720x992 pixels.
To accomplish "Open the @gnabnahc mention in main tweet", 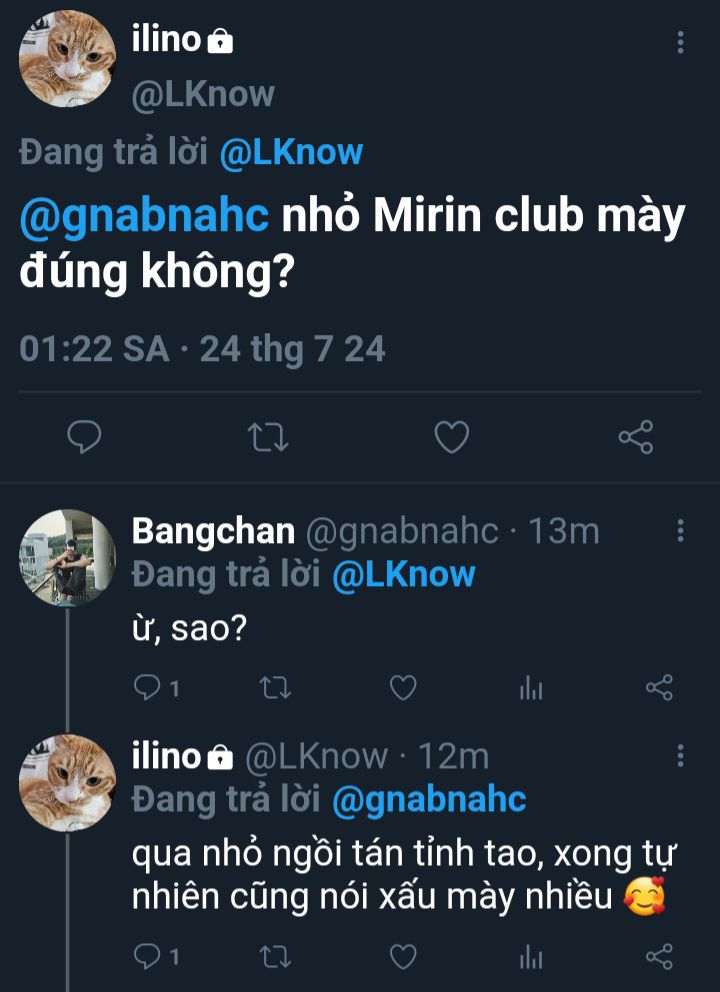I will [x=144, y=217].
